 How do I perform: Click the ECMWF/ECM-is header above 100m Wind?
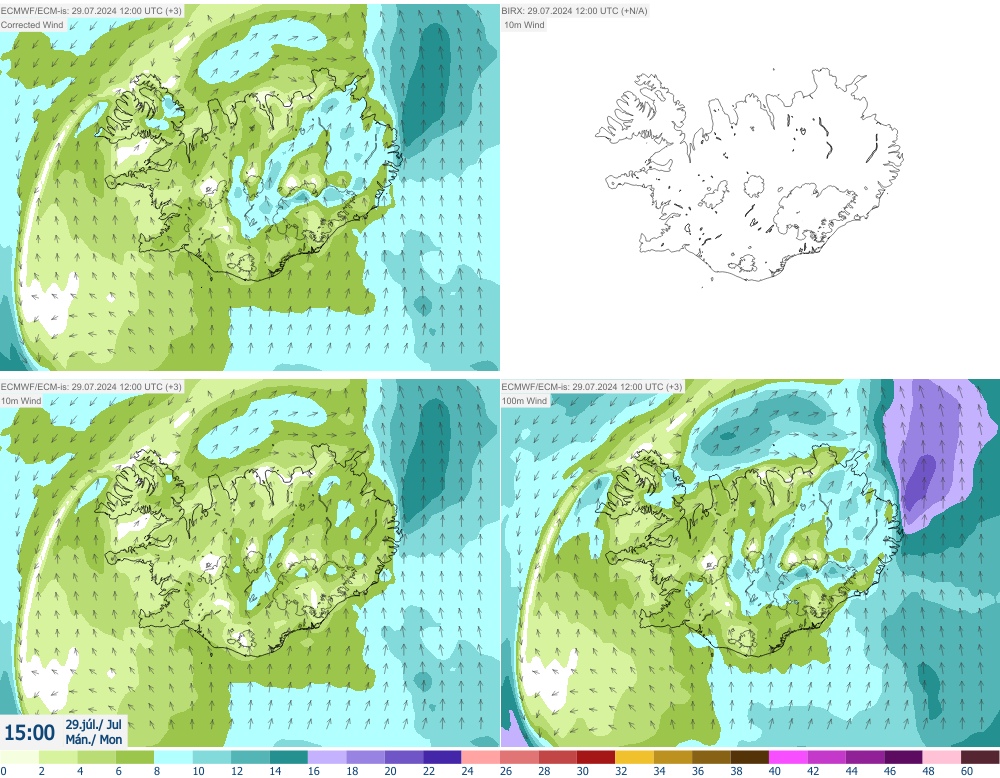click(x=592, y=386)
